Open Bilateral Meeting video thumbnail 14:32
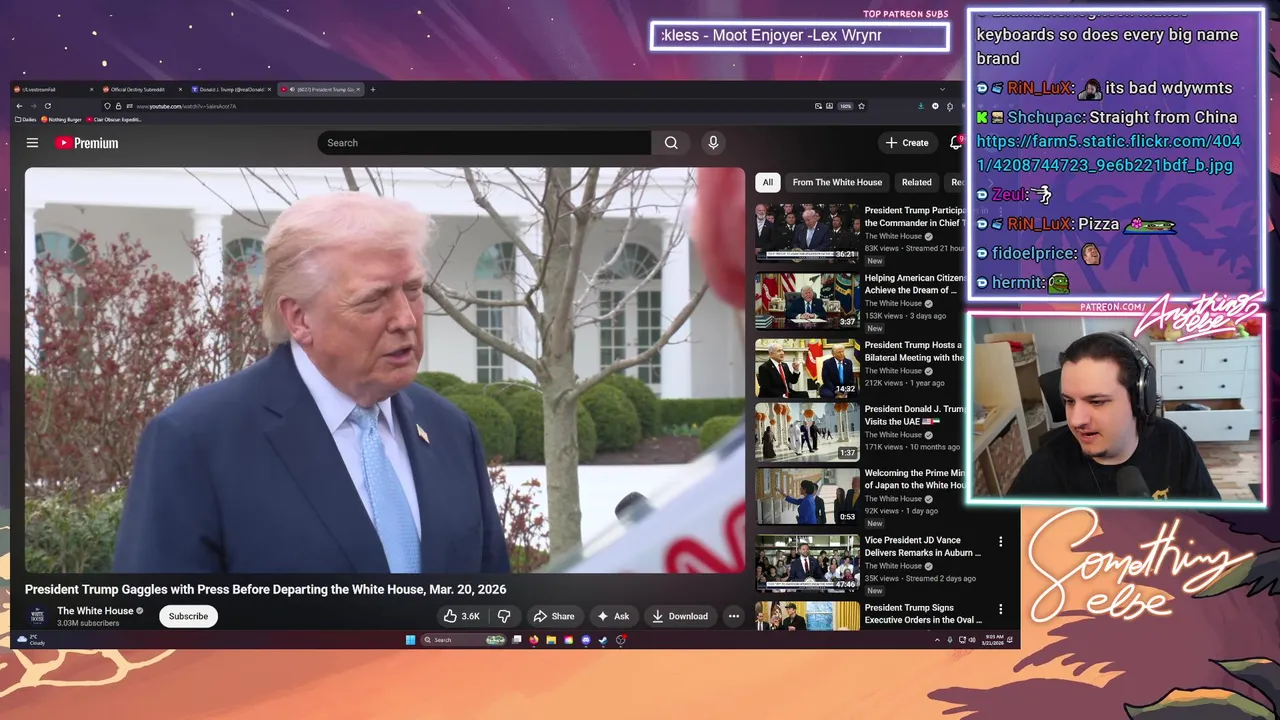Viewport: 1280px width, 720px height. coord(807,367)
